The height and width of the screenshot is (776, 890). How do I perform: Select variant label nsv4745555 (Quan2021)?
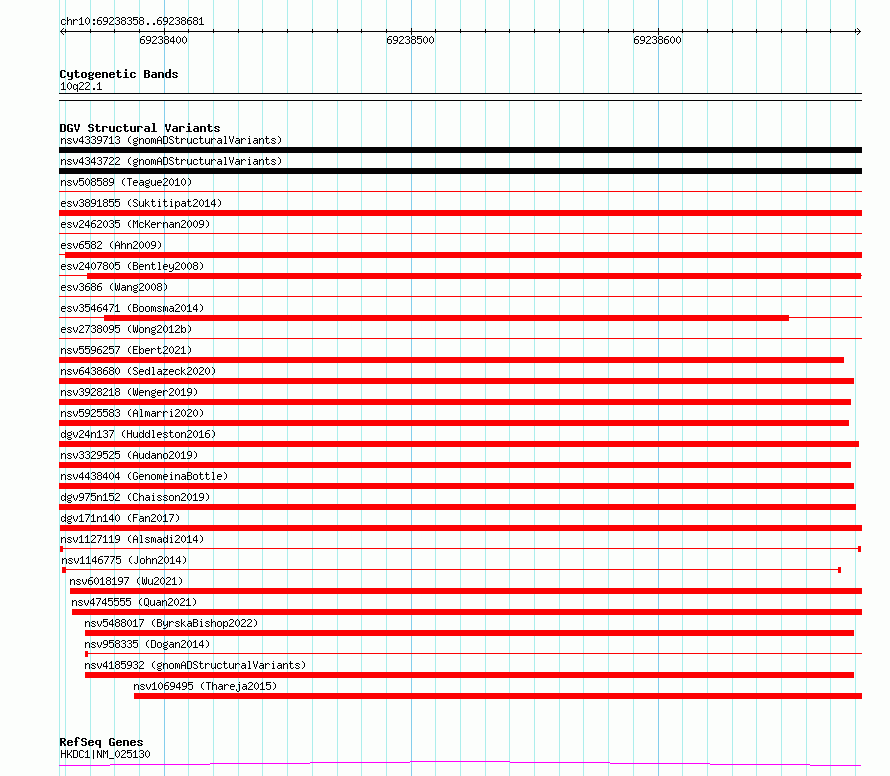[x=134, y=602]
